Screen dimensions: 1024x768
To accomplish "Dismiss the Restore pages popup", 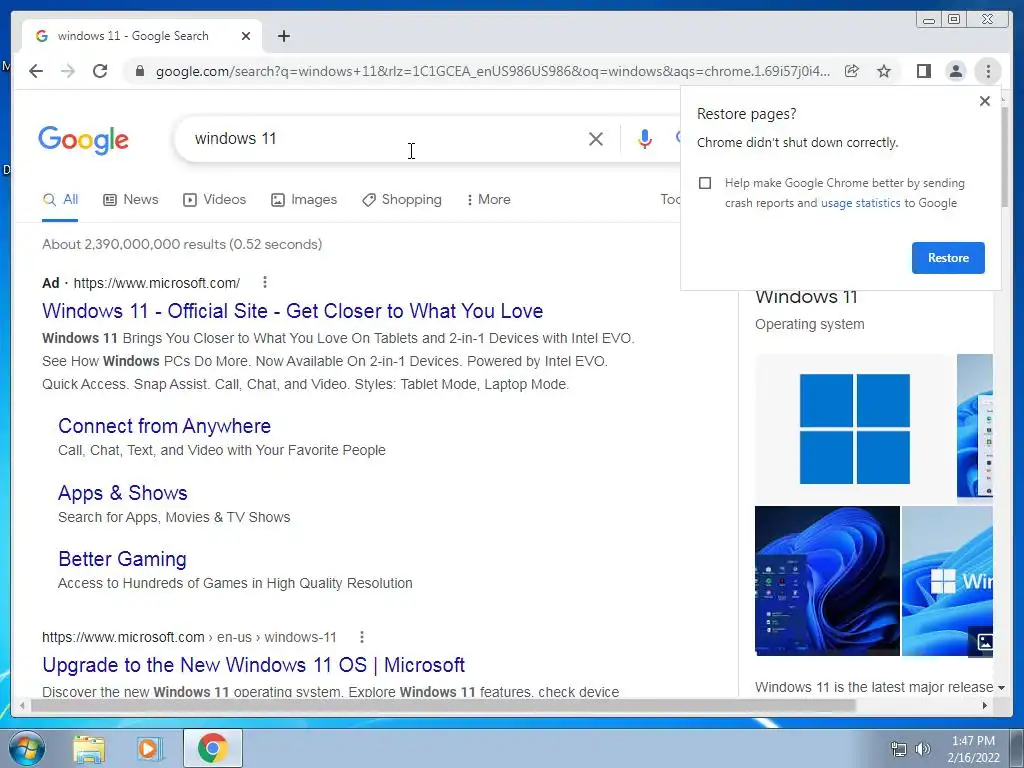I will pos(985,101).
